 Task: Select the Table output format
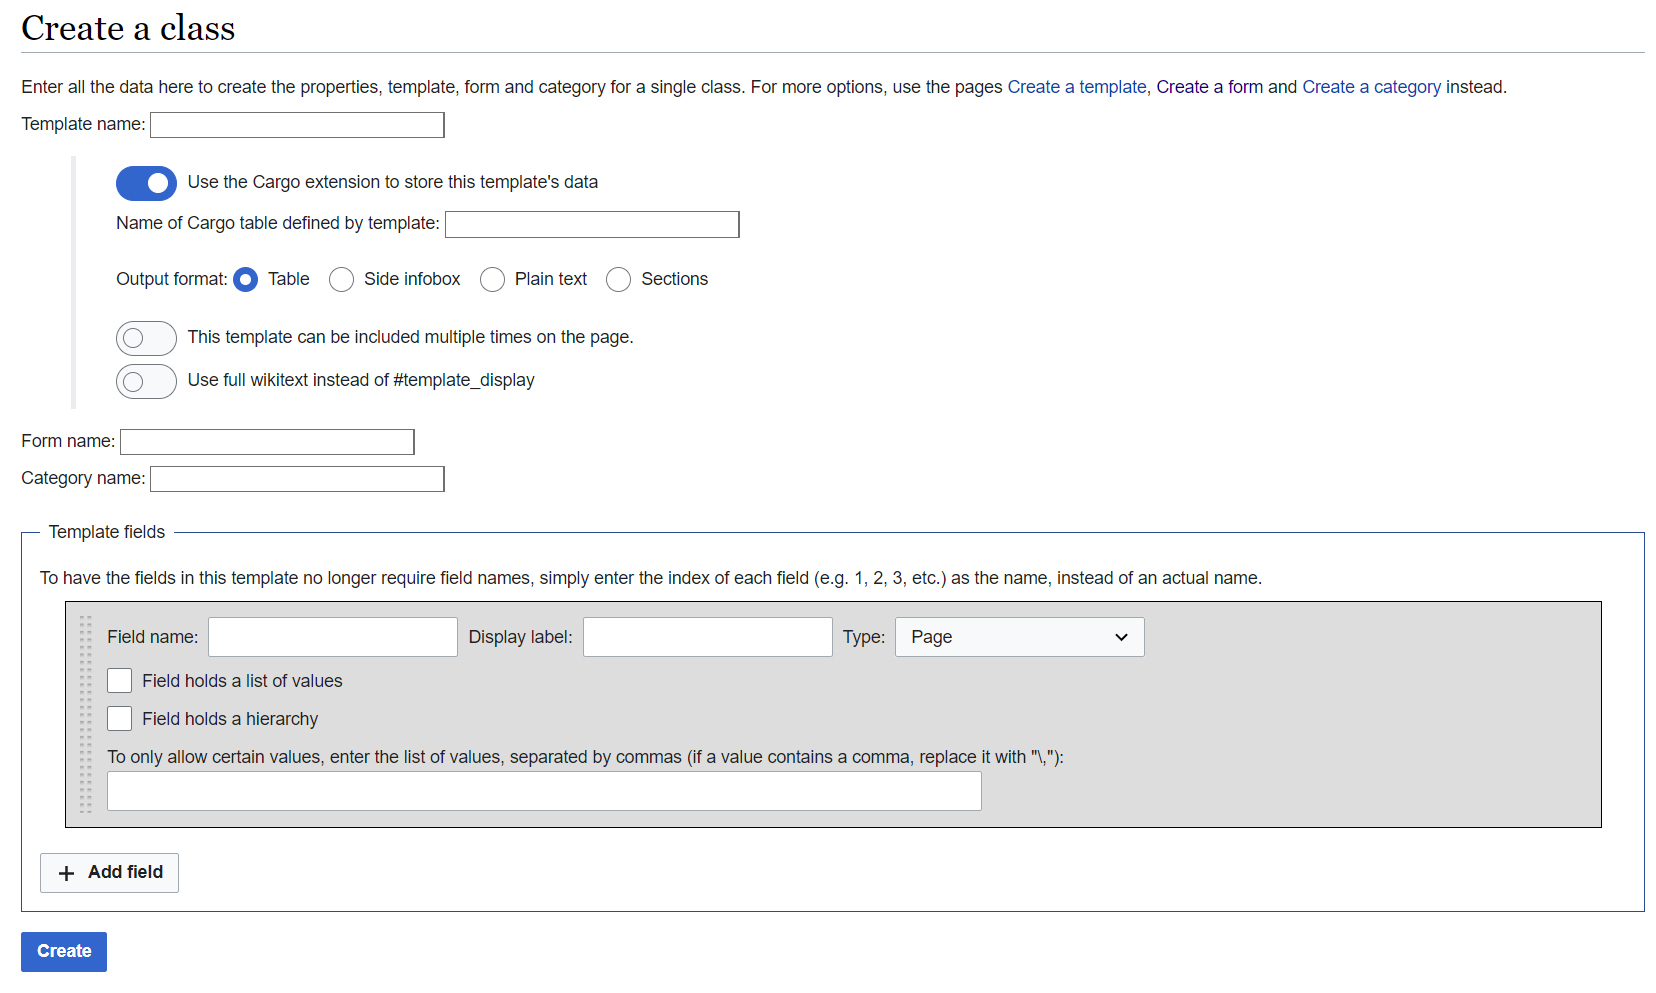245,280
